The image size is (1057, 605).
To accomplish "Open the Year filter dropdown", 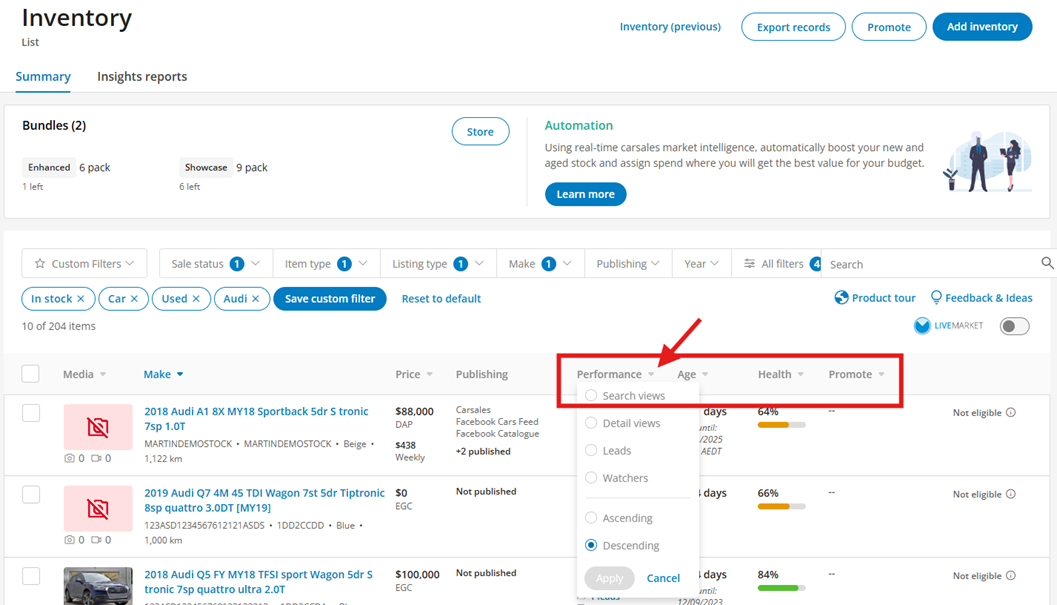I will click(701, 264).
